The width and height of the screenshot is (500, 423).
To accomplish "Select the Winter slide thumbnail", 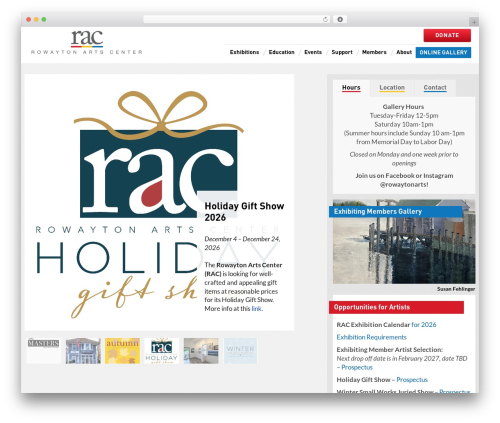I will pyautogui.click(x=240, y=351).
